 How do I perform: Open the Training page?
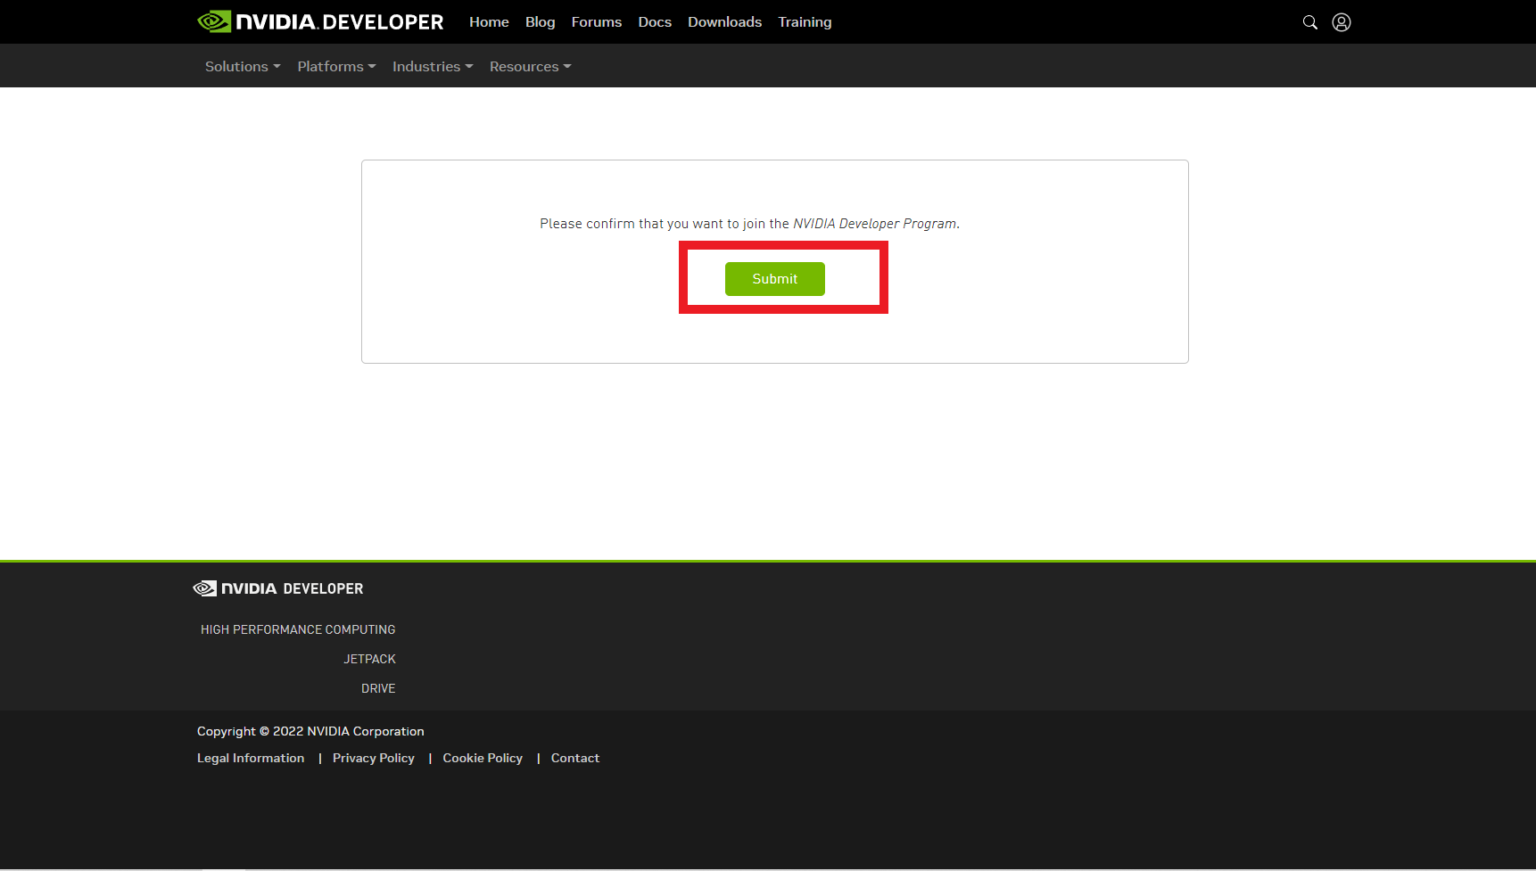point(804,22)
